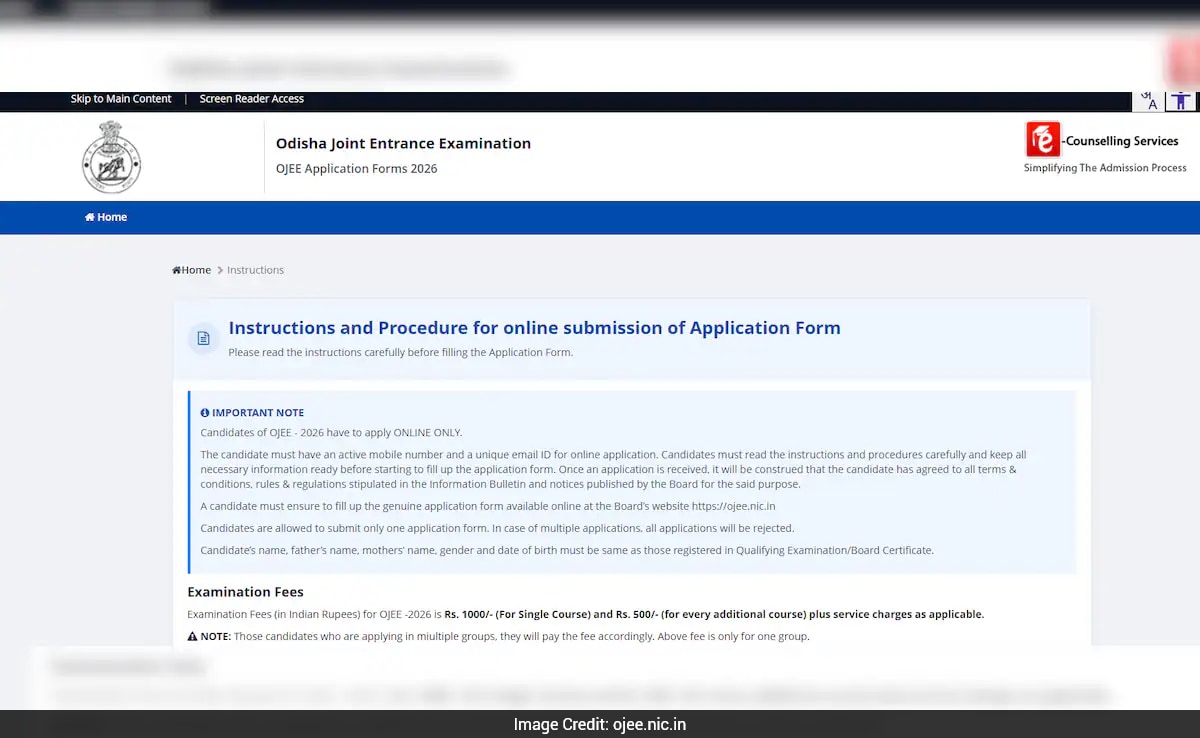Open the Screen Reader Access link

(x=251, y=99)
